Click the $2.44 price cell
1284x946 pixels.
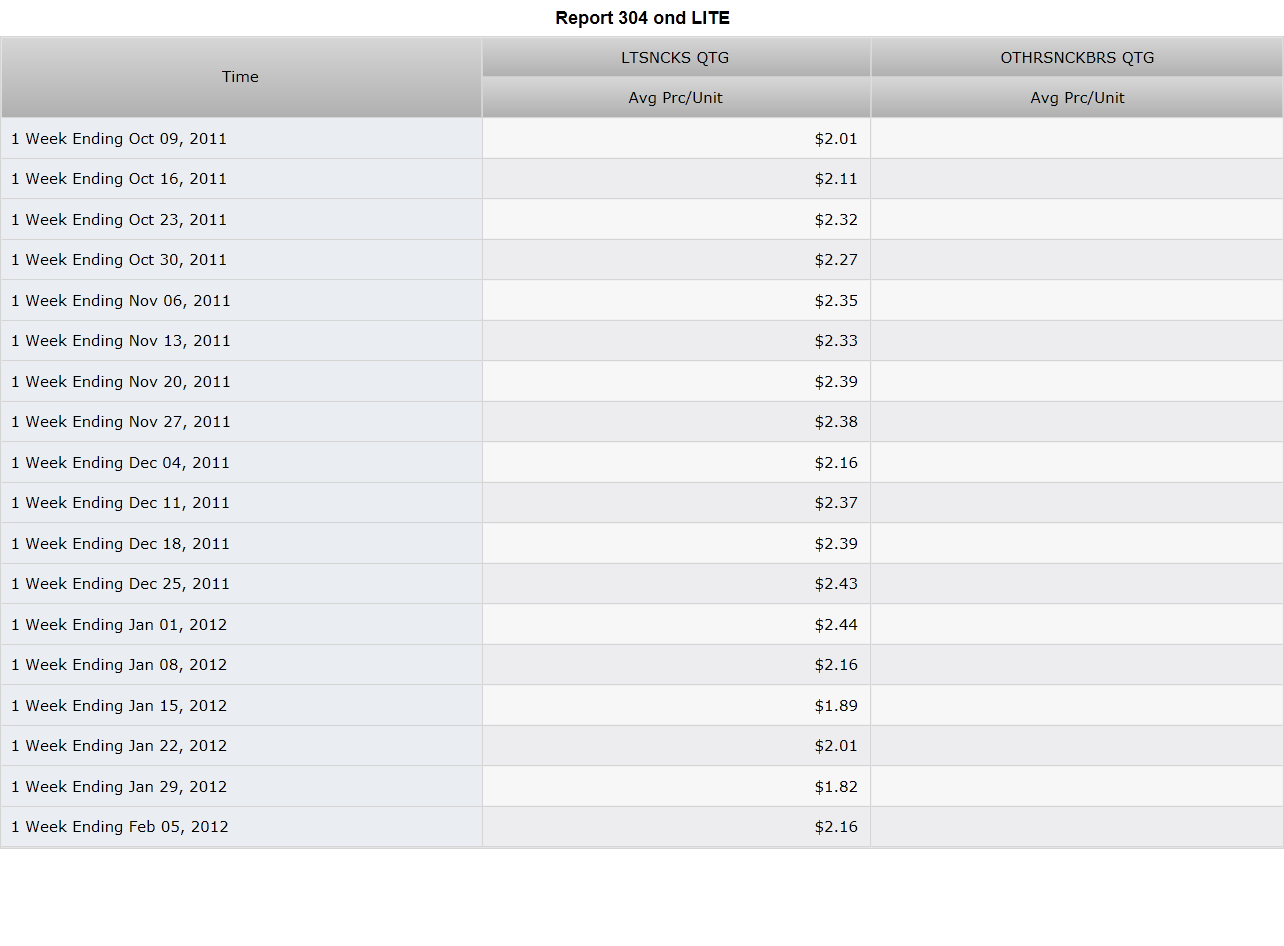coord(676,624)
